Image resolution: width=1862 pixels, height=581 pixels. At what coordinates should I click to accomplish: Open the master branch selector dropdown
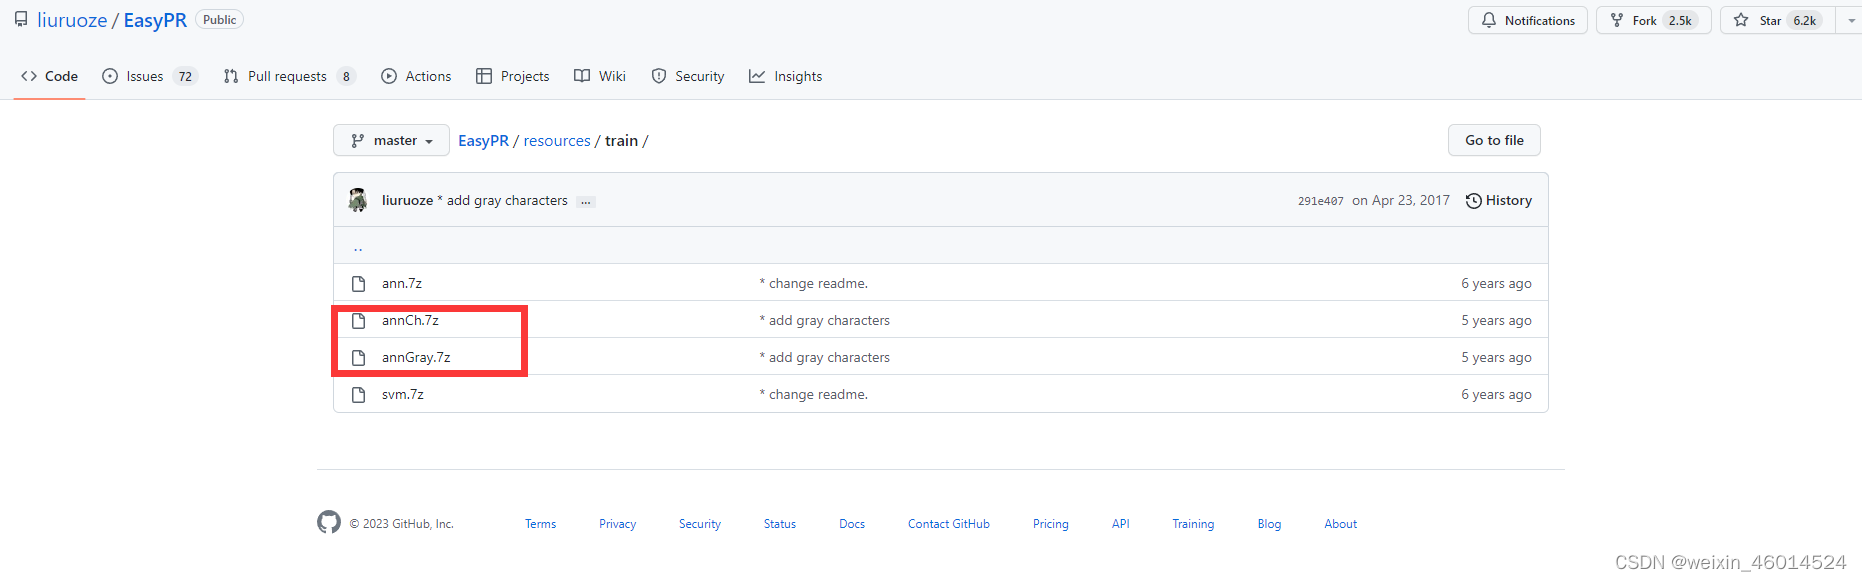click(391, 141)
